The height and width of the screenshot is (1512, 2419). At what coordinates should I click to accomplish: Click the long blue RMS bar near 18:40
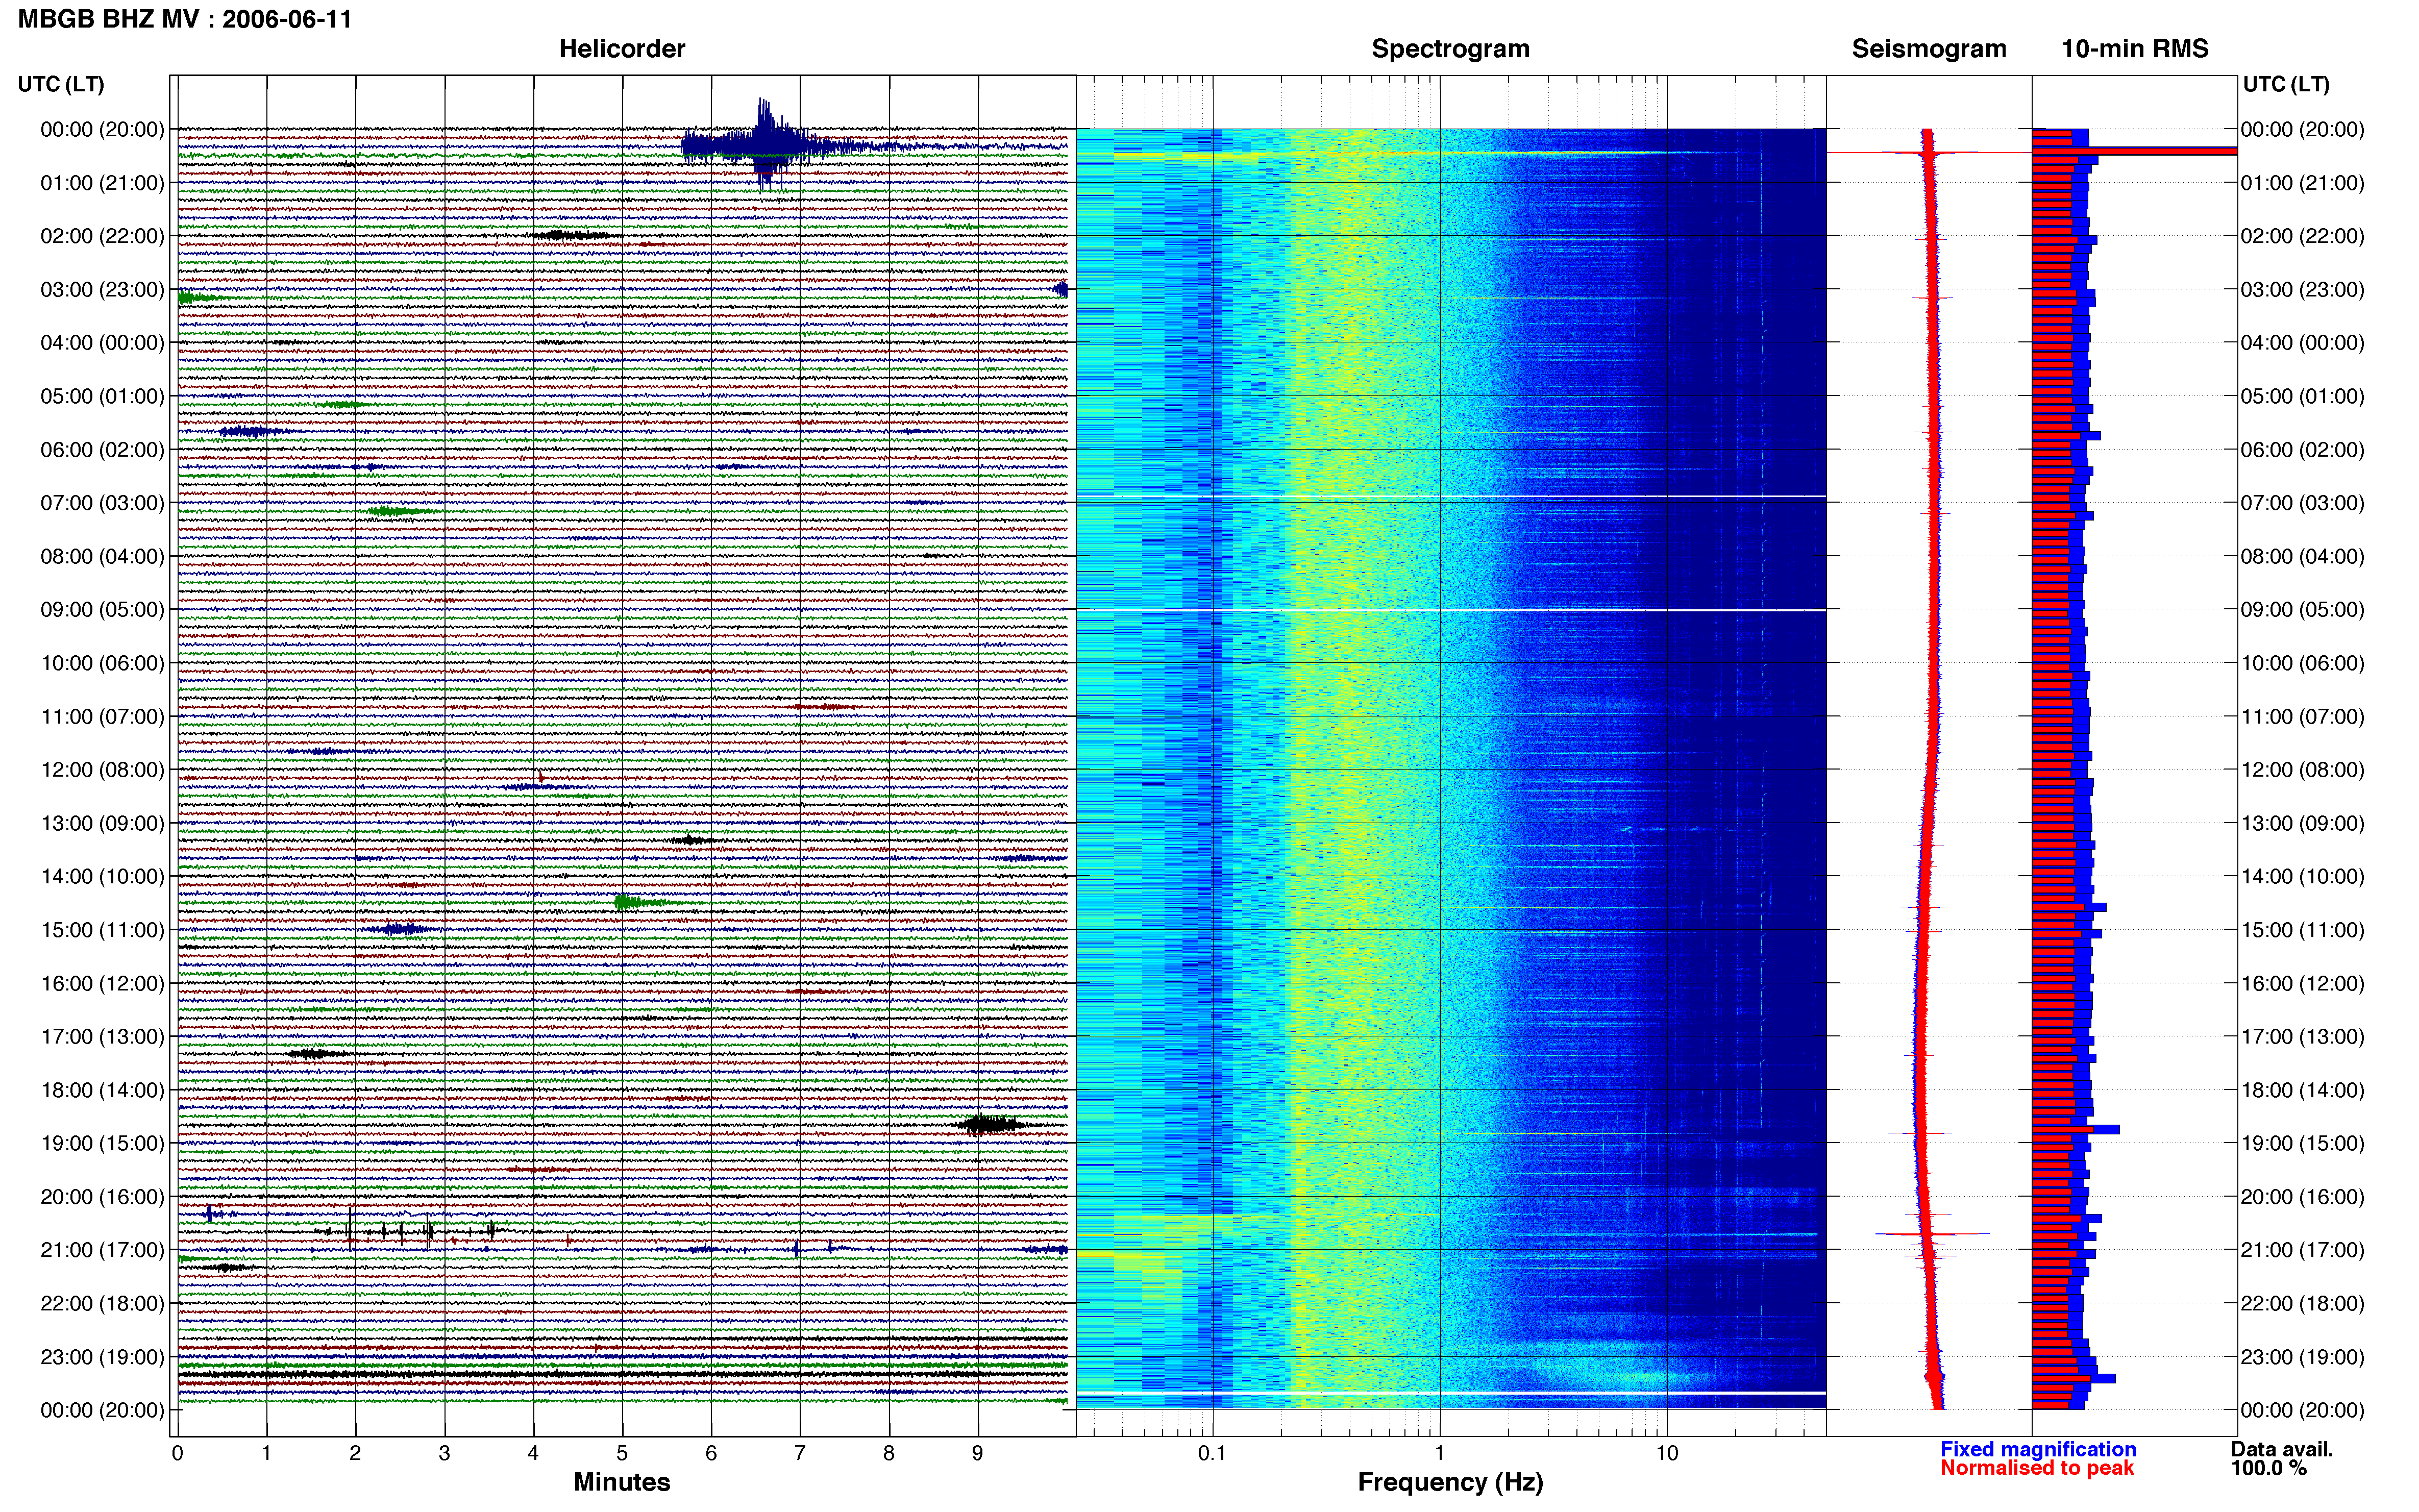(x=2076, y=1129)
